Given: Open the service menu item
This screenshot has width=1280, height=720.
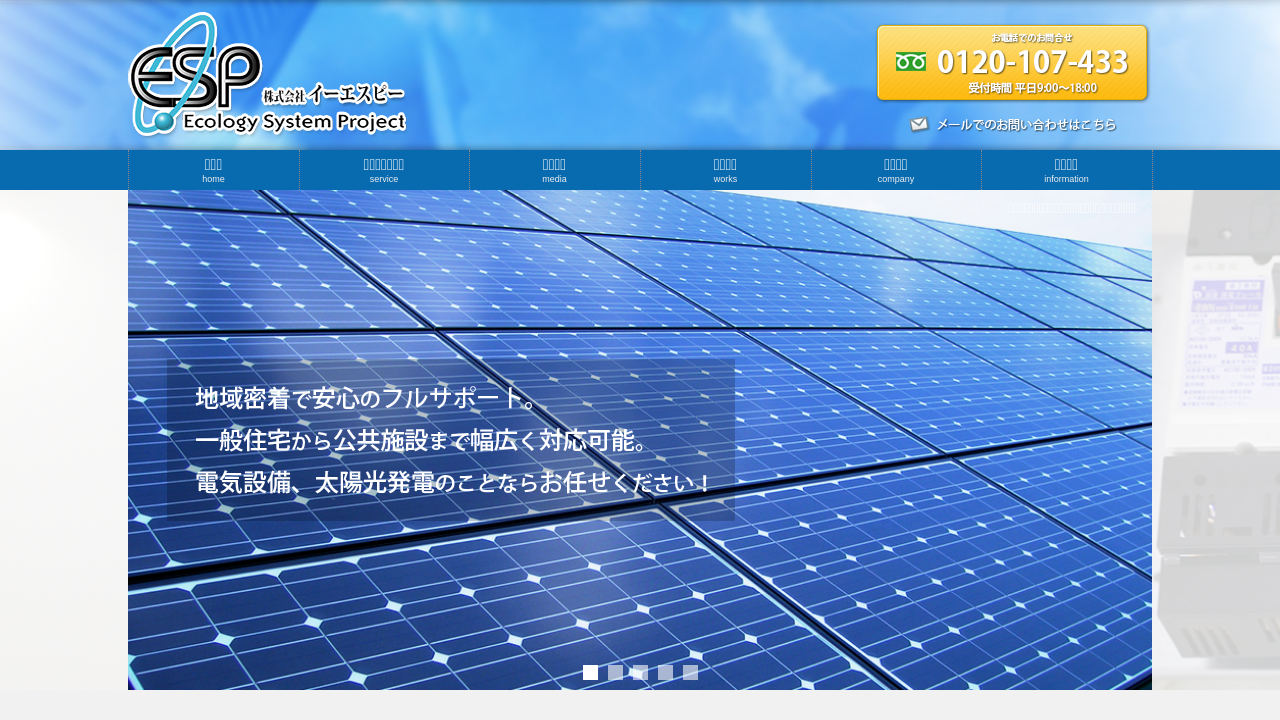Looking at the screenshot, I should pyautogui.click(x=384, y=170).
